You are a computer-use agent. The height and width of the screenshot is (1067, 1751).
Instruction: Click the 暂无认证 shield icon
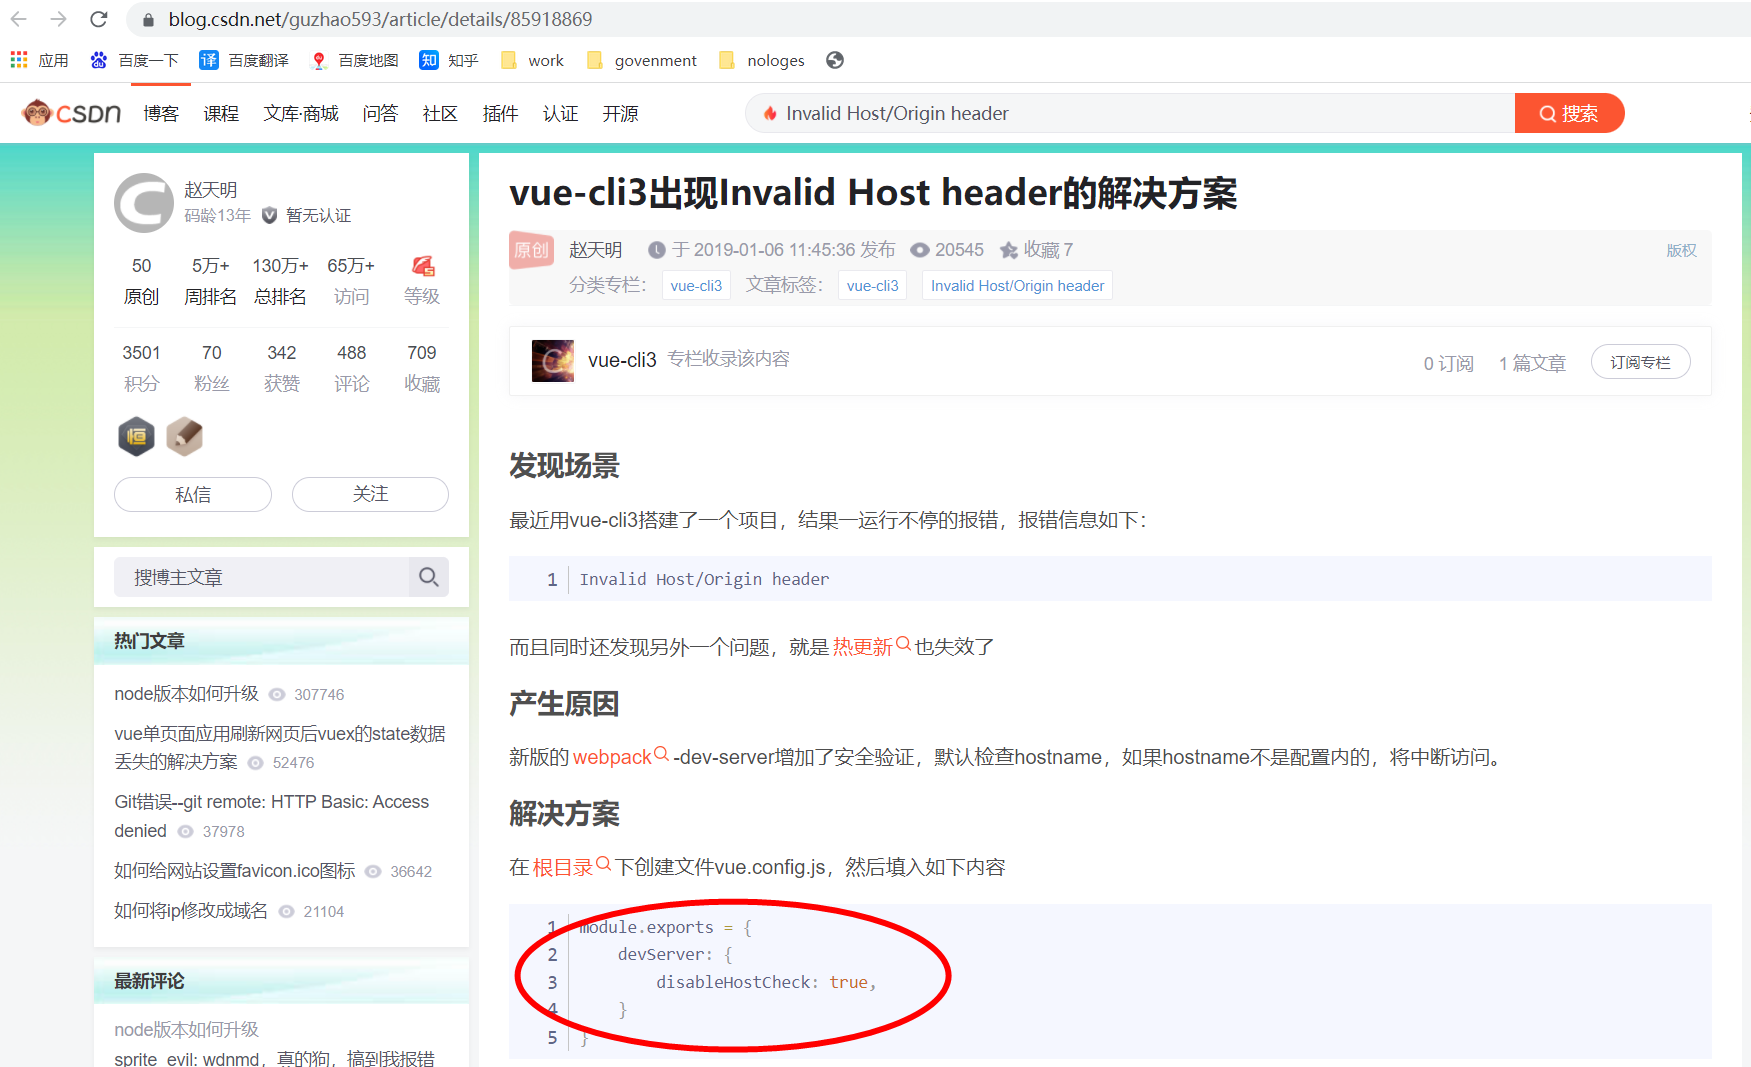[x=269, y=215]
